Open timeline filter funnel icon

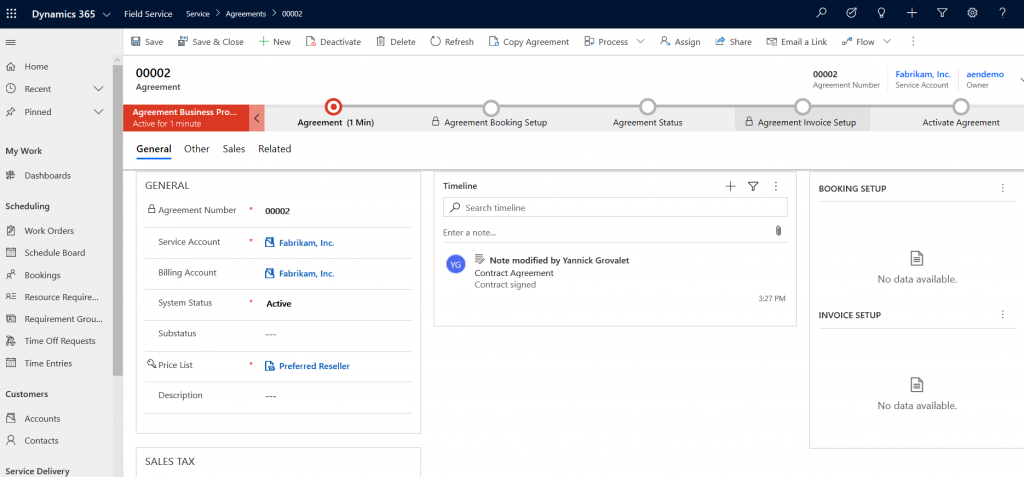(753, 186)
